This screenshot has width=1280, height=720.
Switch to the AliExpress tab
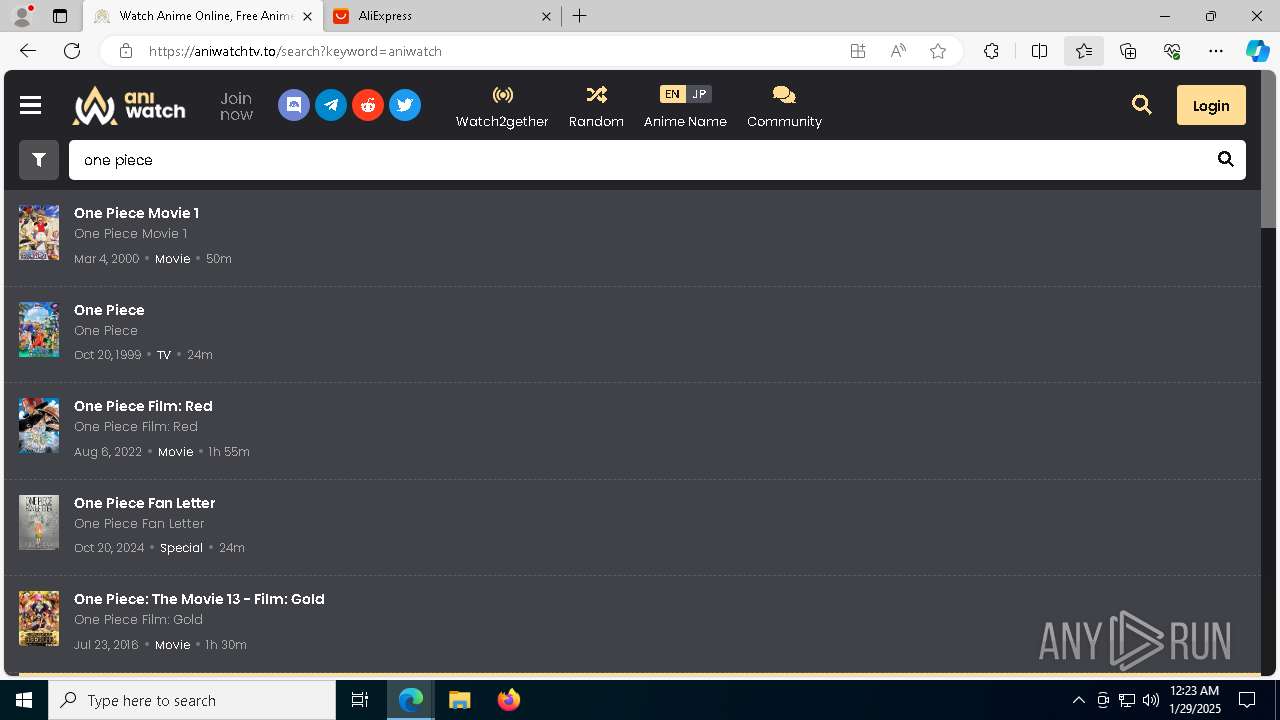[442, 16]
